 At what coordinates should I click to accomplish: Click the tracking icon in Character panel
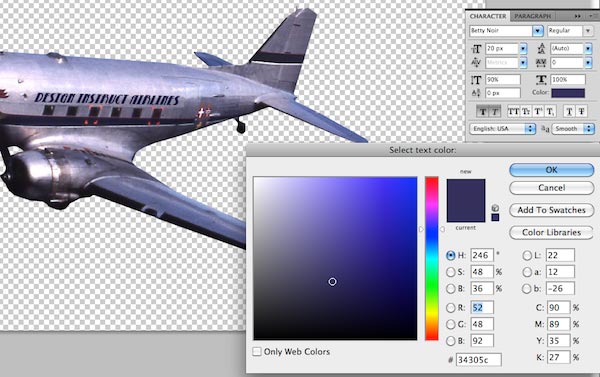[x=541, y=62]
